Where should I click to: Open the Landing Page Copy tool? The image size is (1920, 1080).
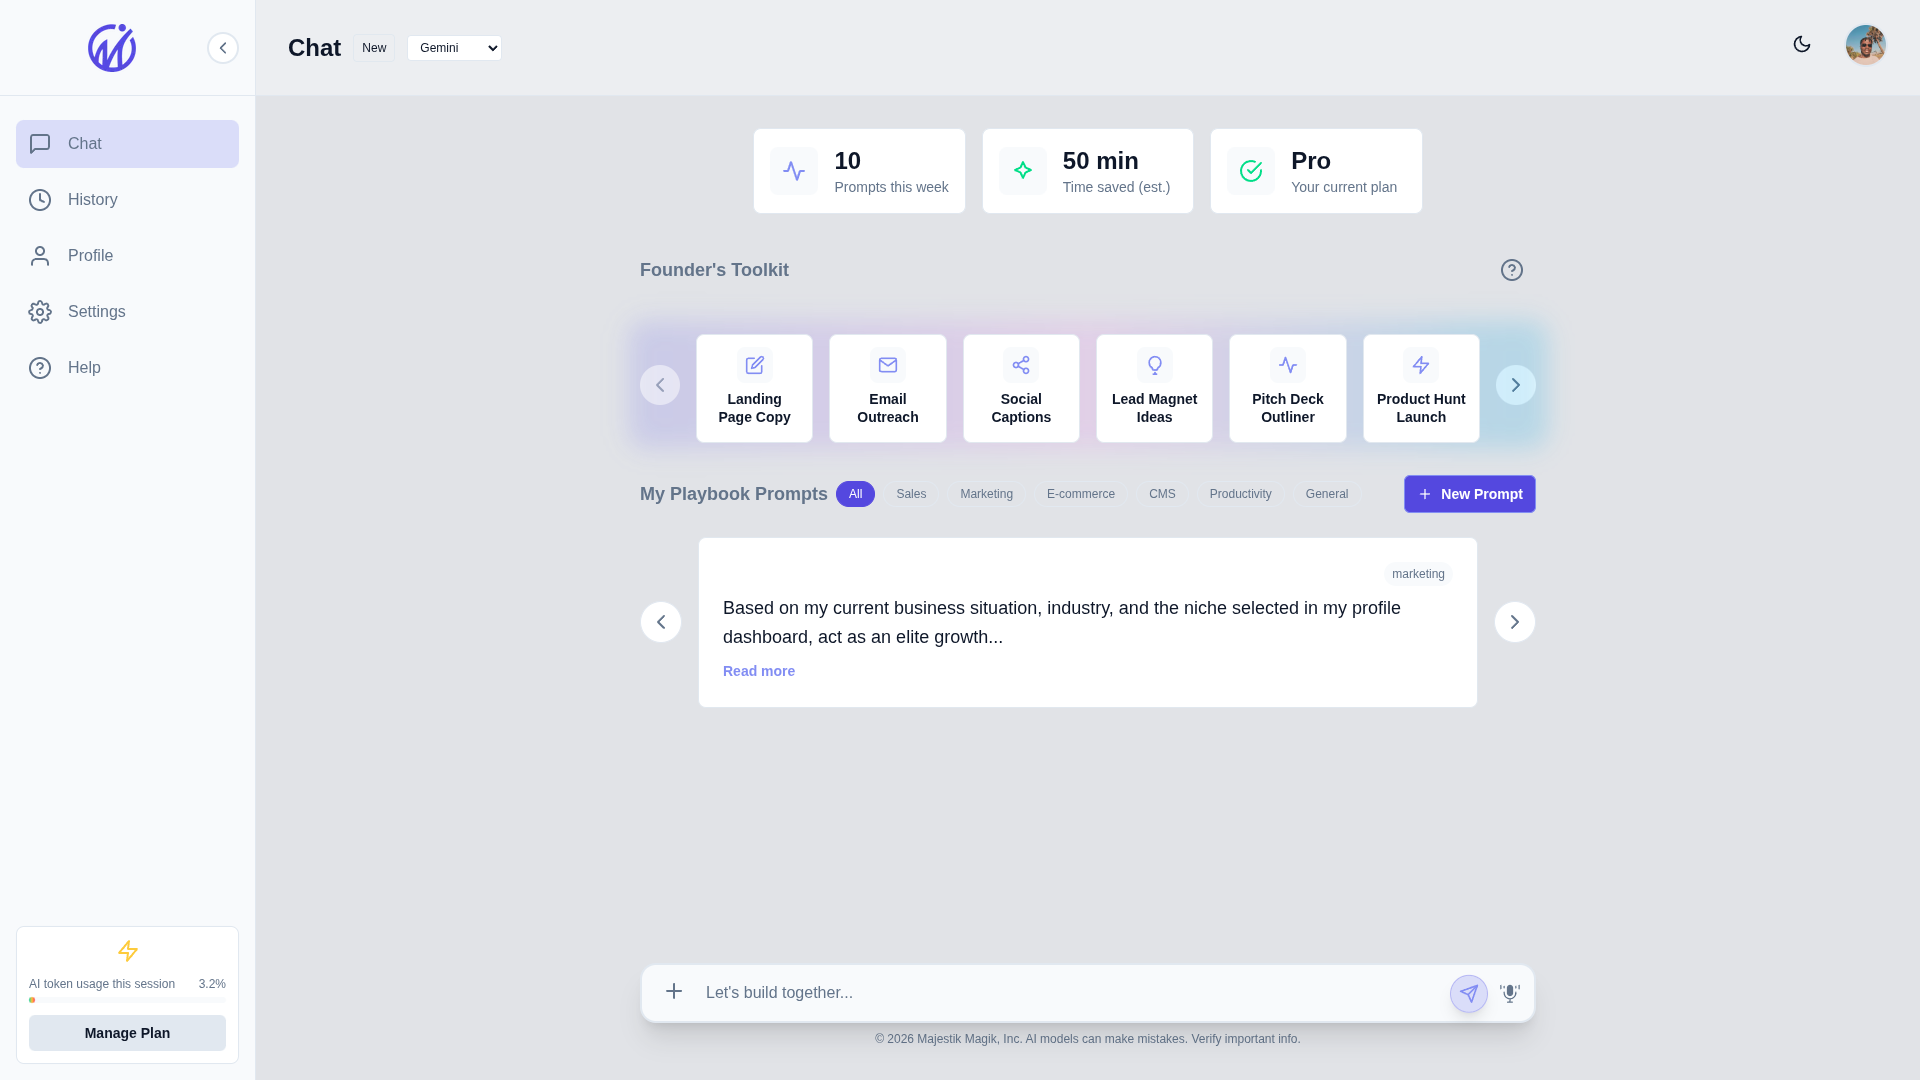coord(754,388)
